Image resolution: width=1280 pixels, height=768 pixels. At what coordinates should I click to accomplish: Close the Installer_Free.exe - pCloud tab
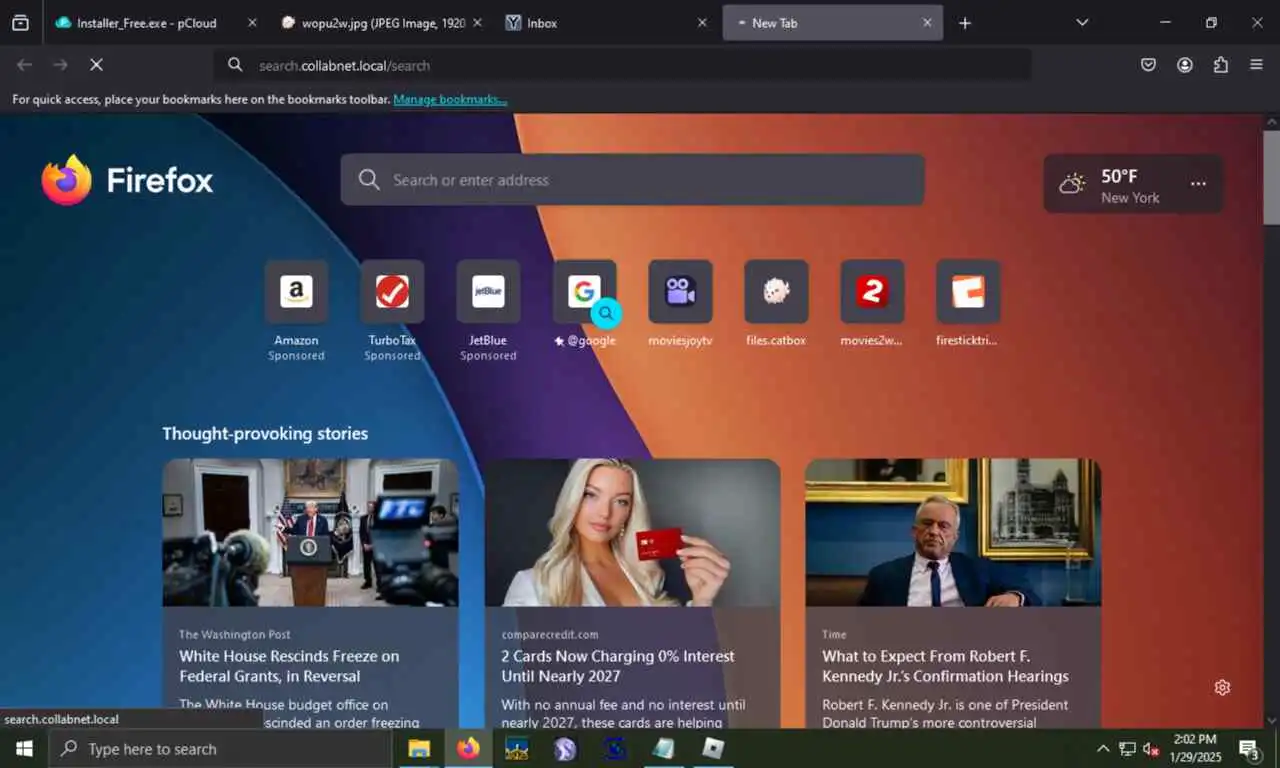[x=252, y=23]
